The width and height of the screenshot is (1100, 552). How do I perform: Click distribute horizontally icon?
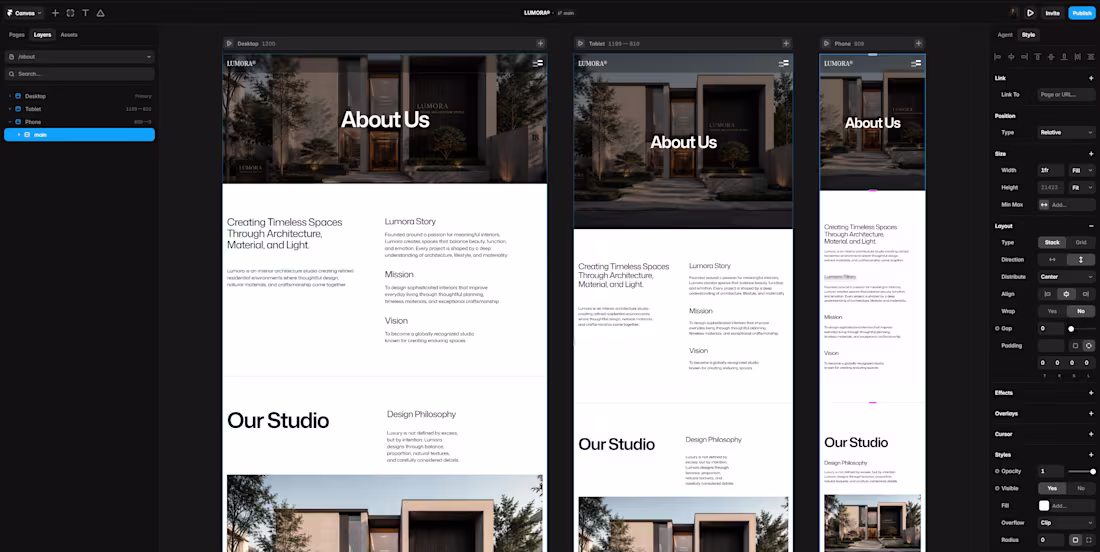point(1078,57)
